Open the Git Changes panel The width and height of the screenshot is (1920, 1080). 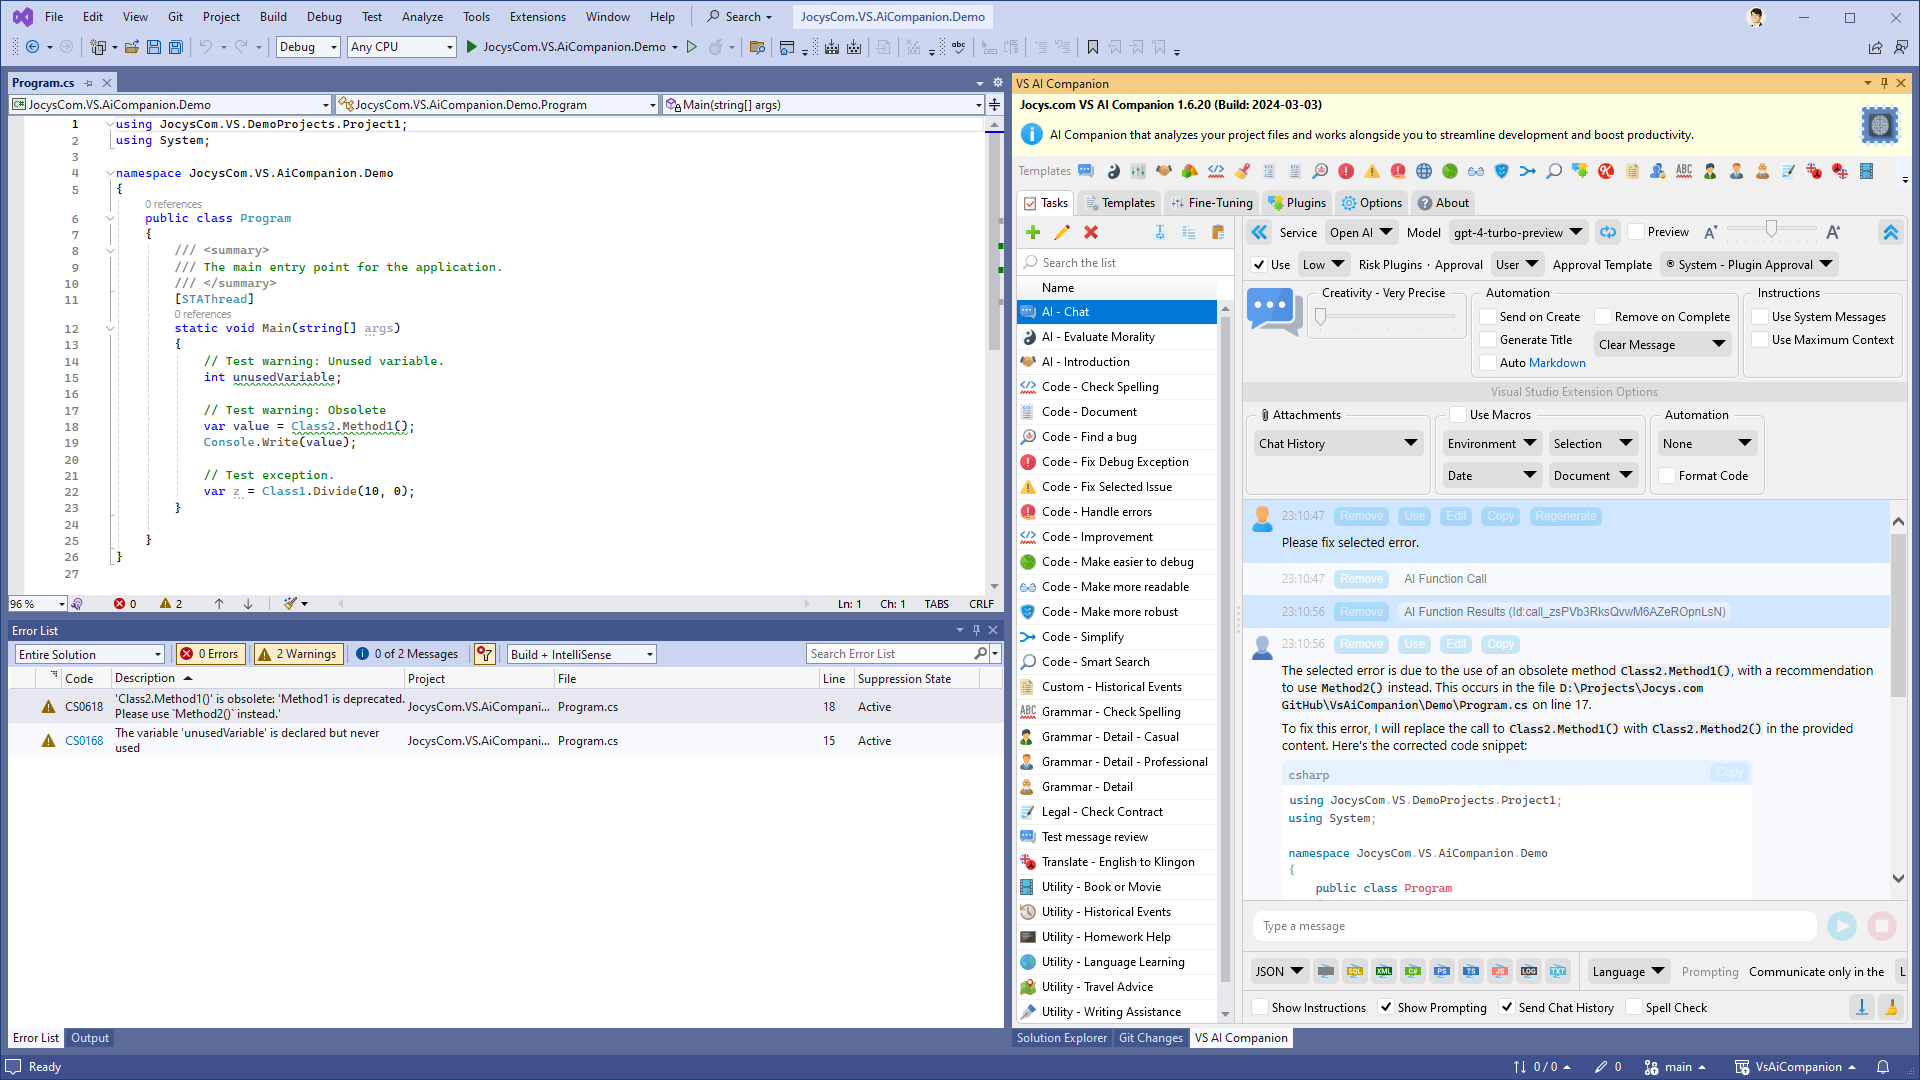1150,1037
